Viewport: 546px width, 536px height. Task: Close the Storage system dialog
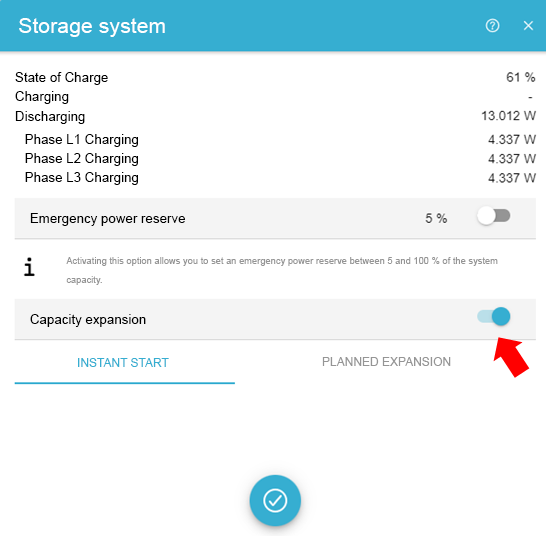pyautogui.click(x=528, y=25)
